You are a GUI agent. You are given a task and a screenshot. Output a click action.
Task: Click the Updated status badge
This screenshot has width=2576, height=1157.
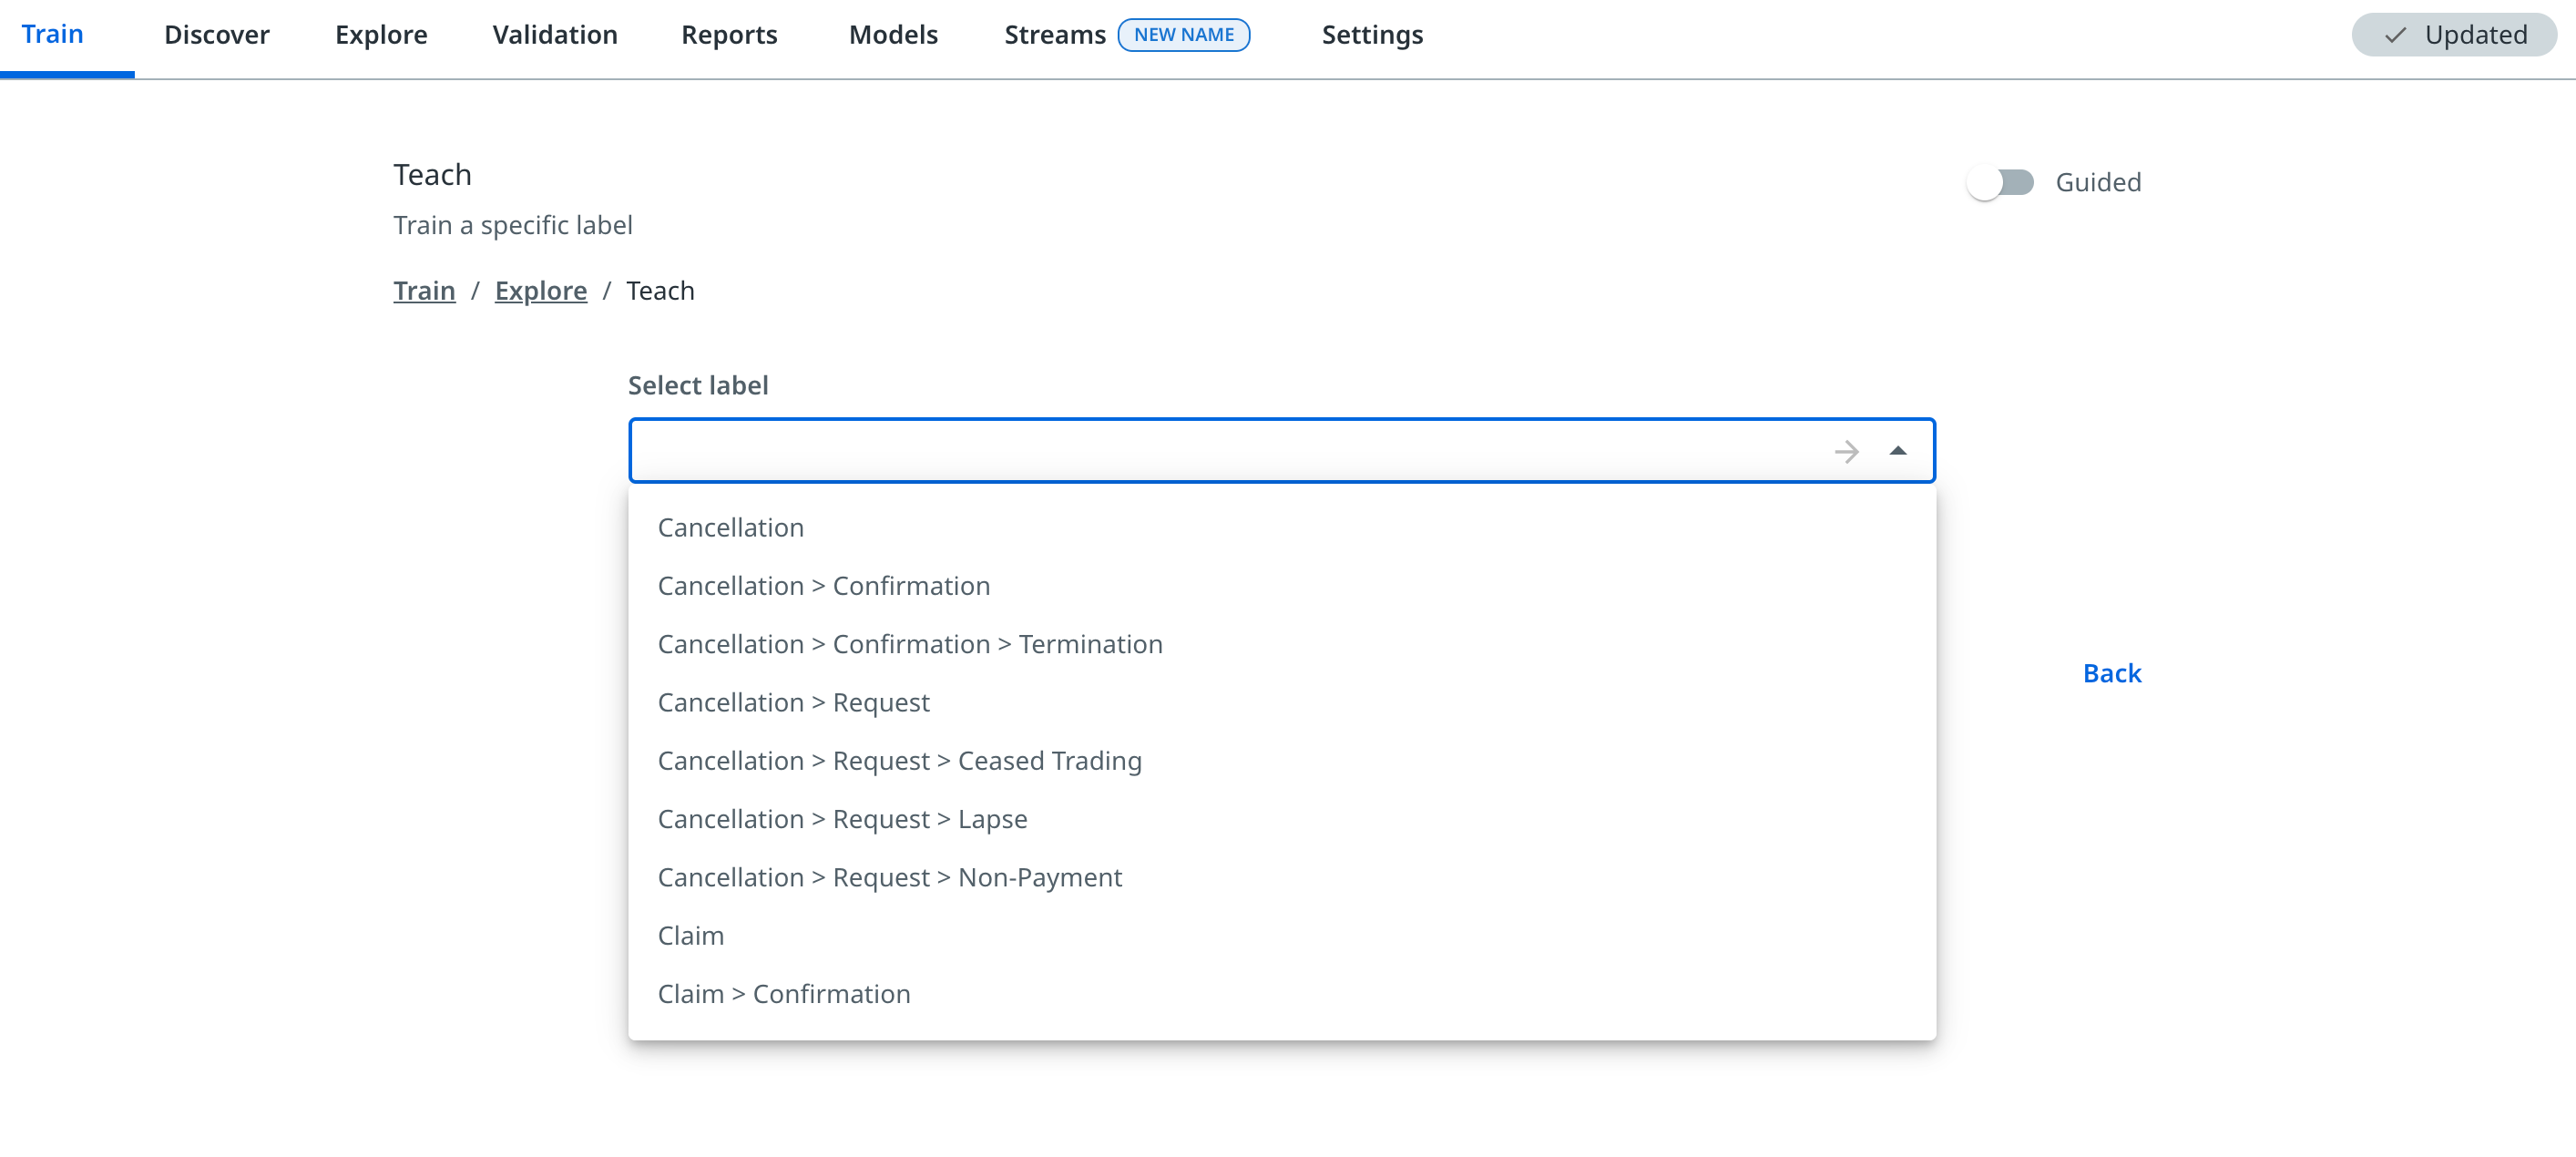click(x=2453, y=35)
